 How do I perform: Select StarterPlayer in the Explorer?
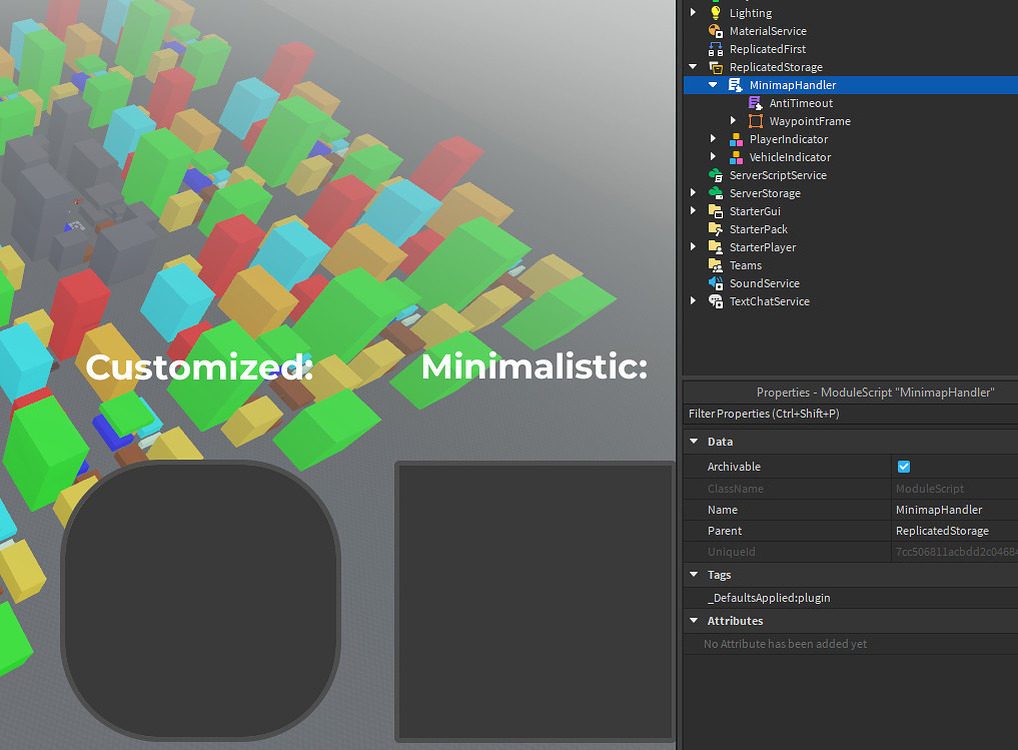pos(763,247)
